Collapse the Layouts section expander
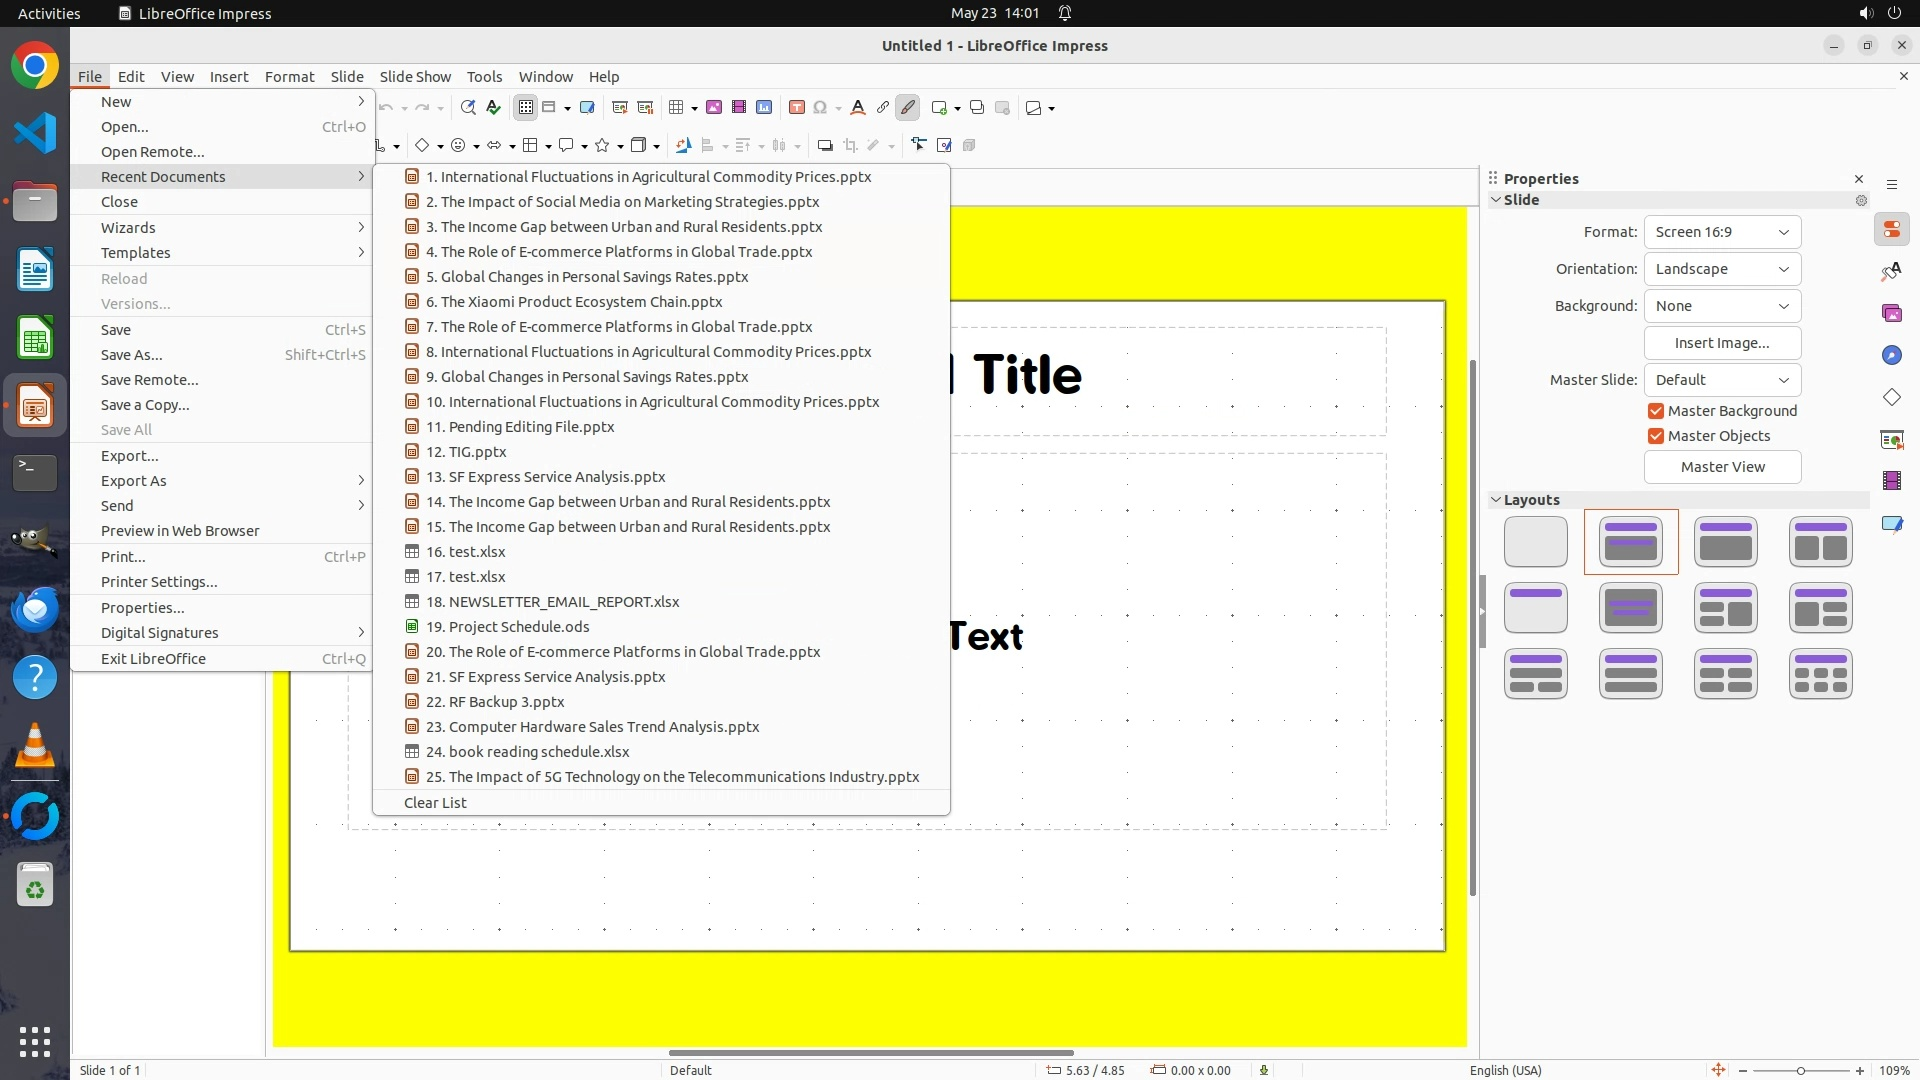 point(1496,500)
